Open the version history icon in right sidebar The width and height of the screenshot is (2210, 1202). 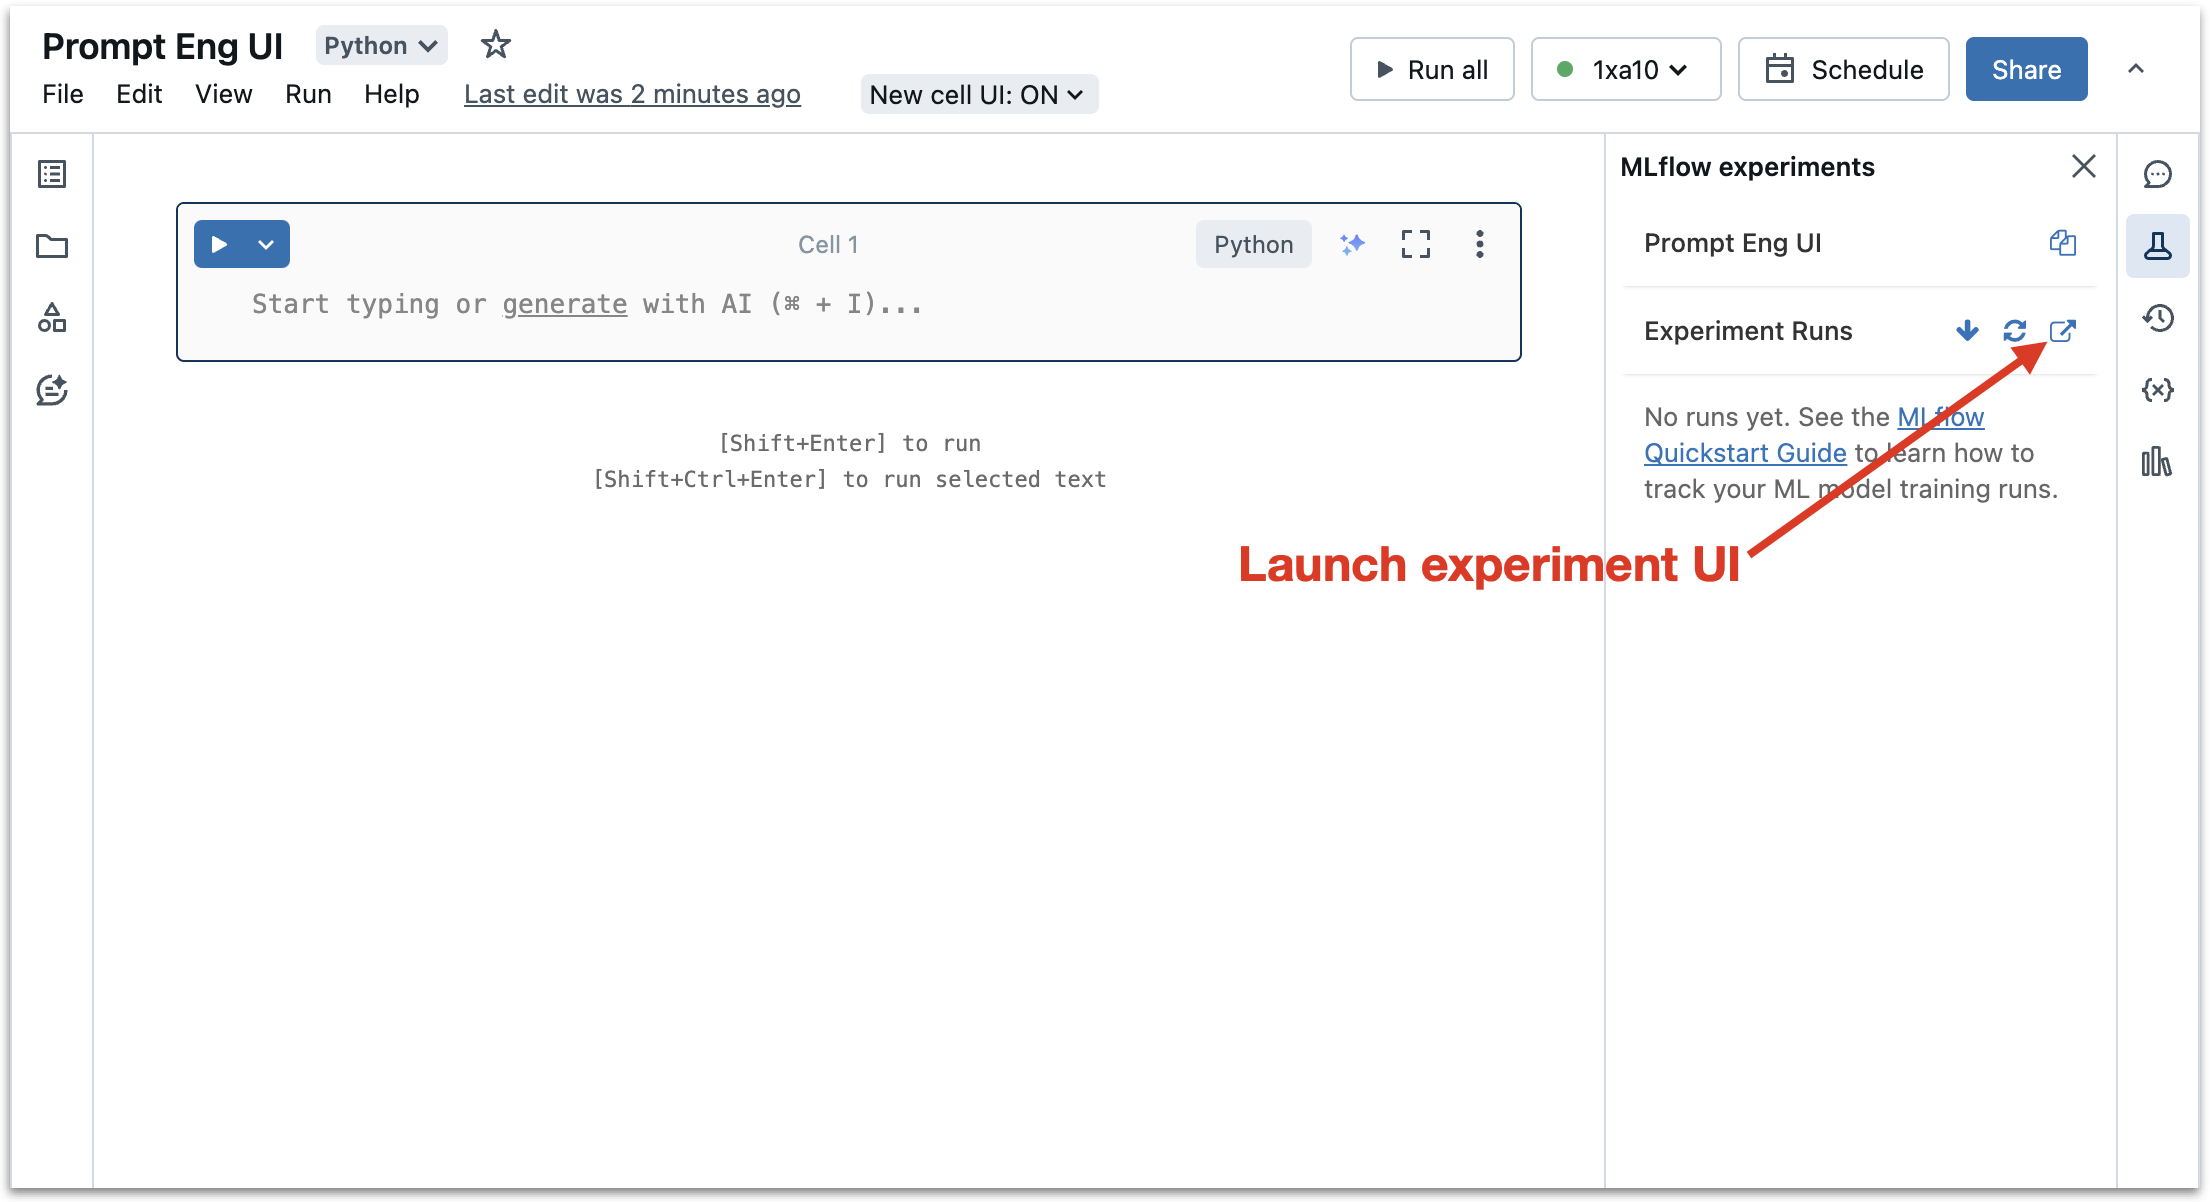[2157, 318]
